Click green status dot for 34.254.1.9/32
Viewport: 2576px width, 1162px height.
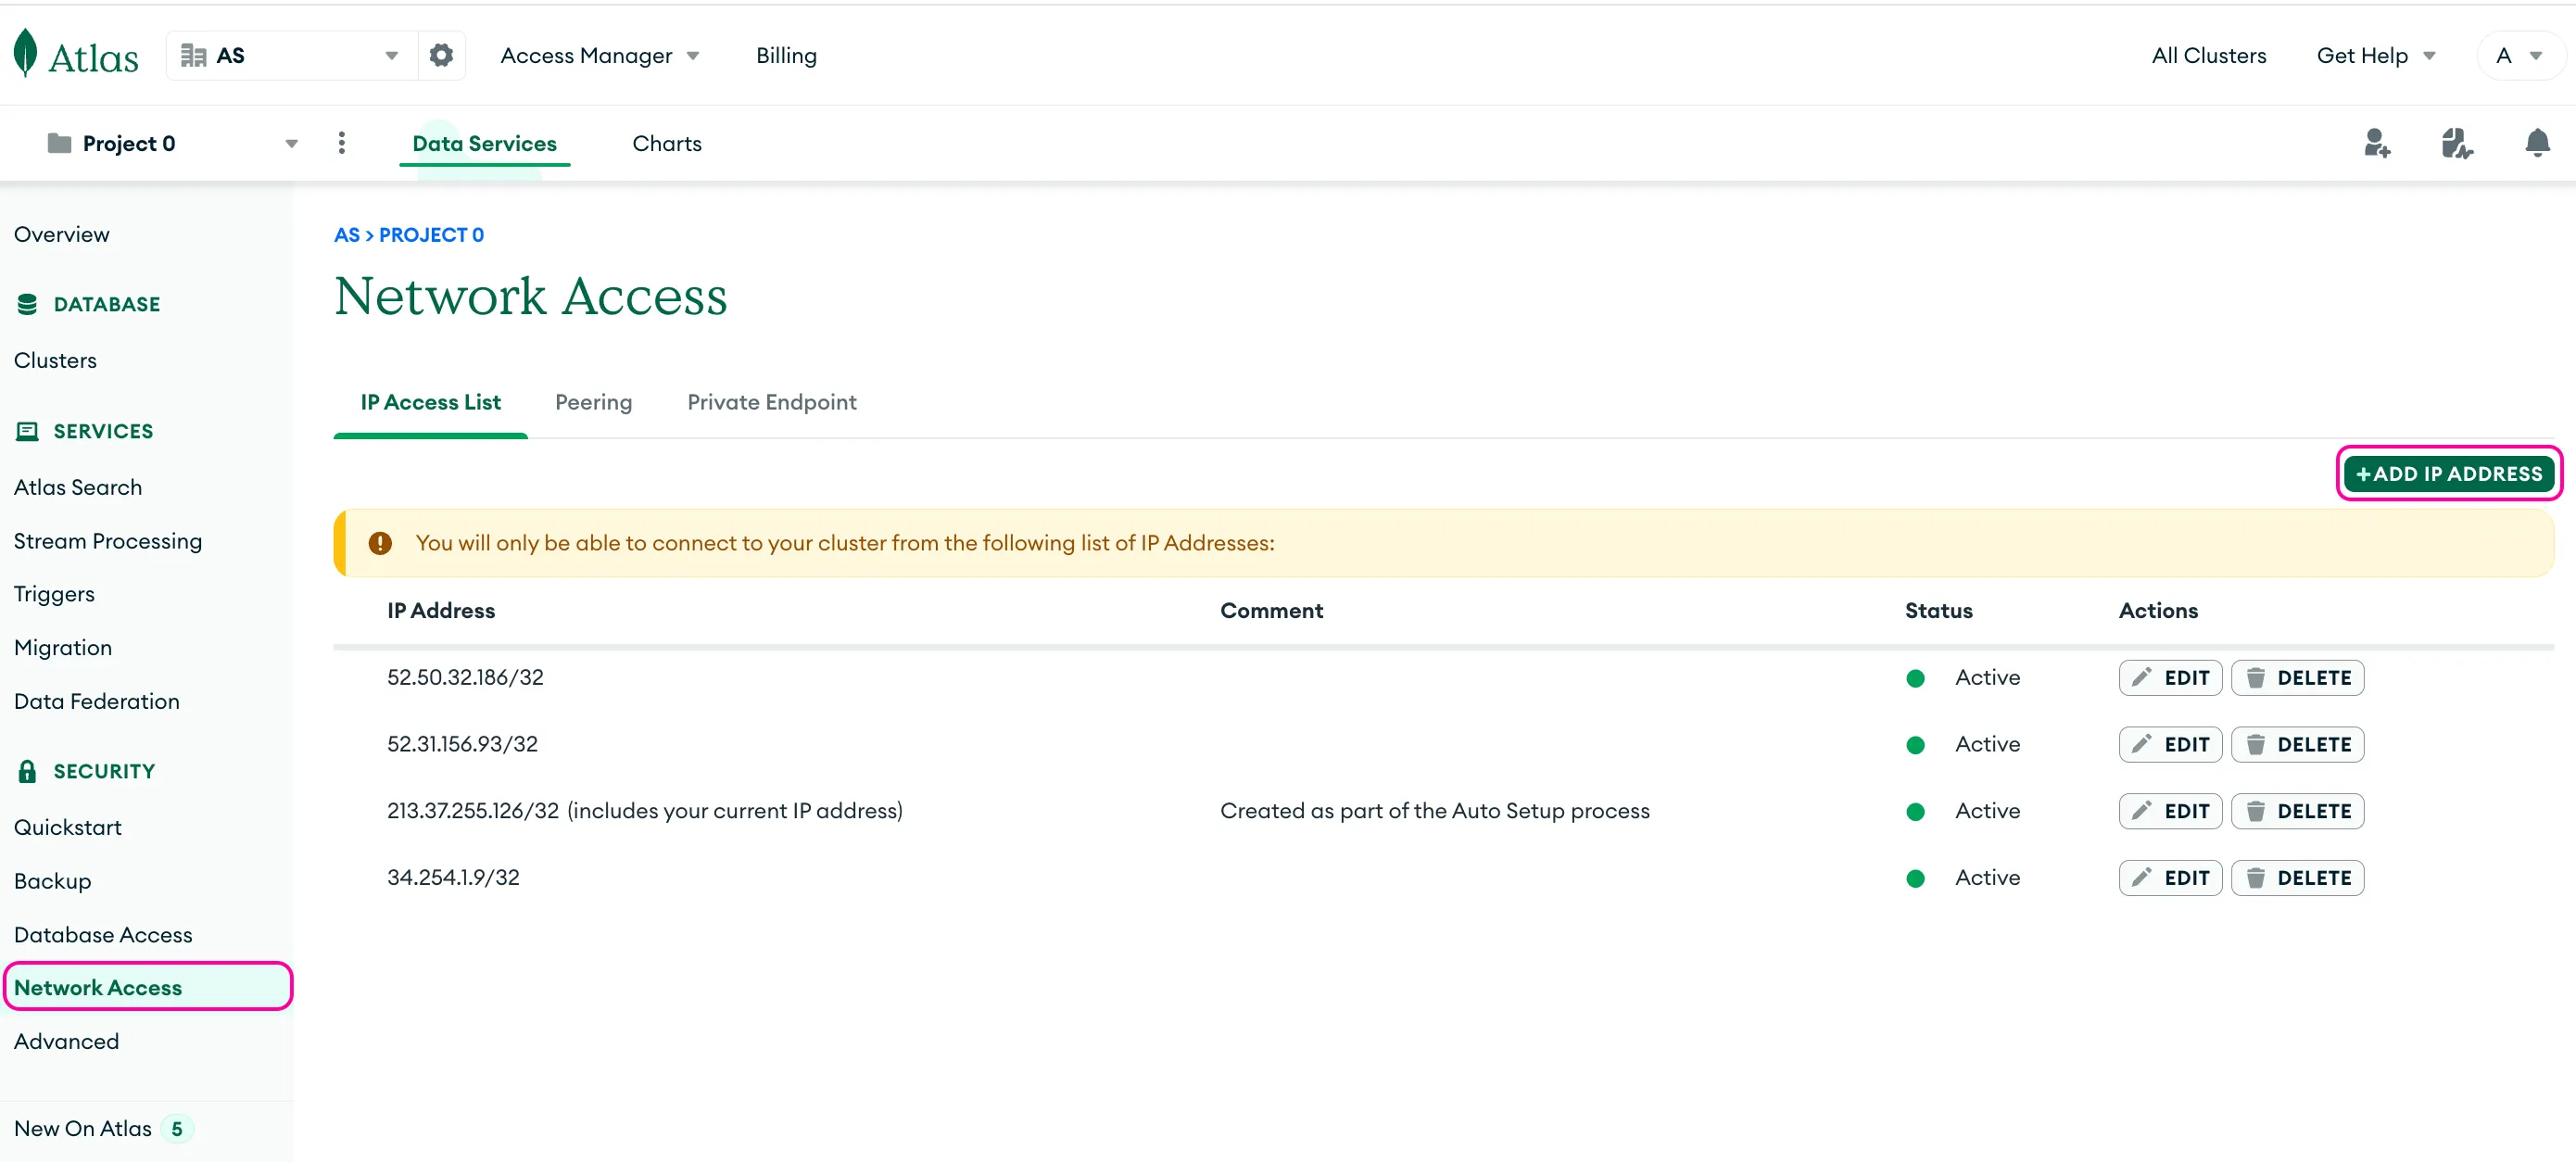pos(1915,878)
